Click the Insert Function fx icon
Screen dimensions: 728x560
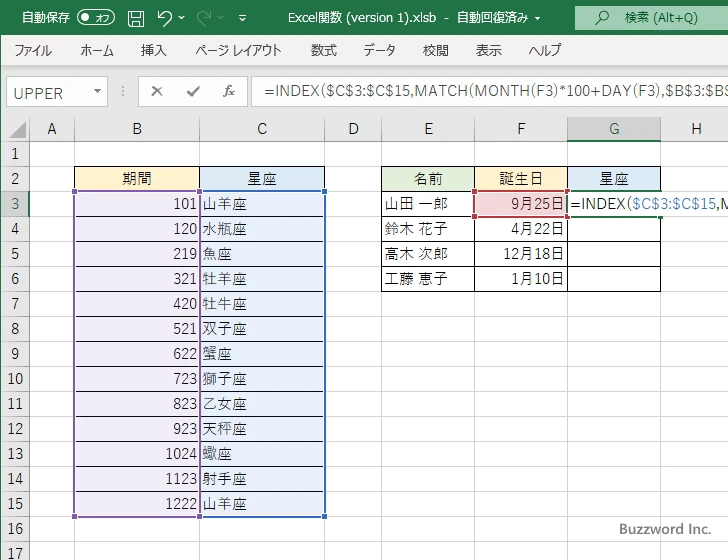(228, 91)
